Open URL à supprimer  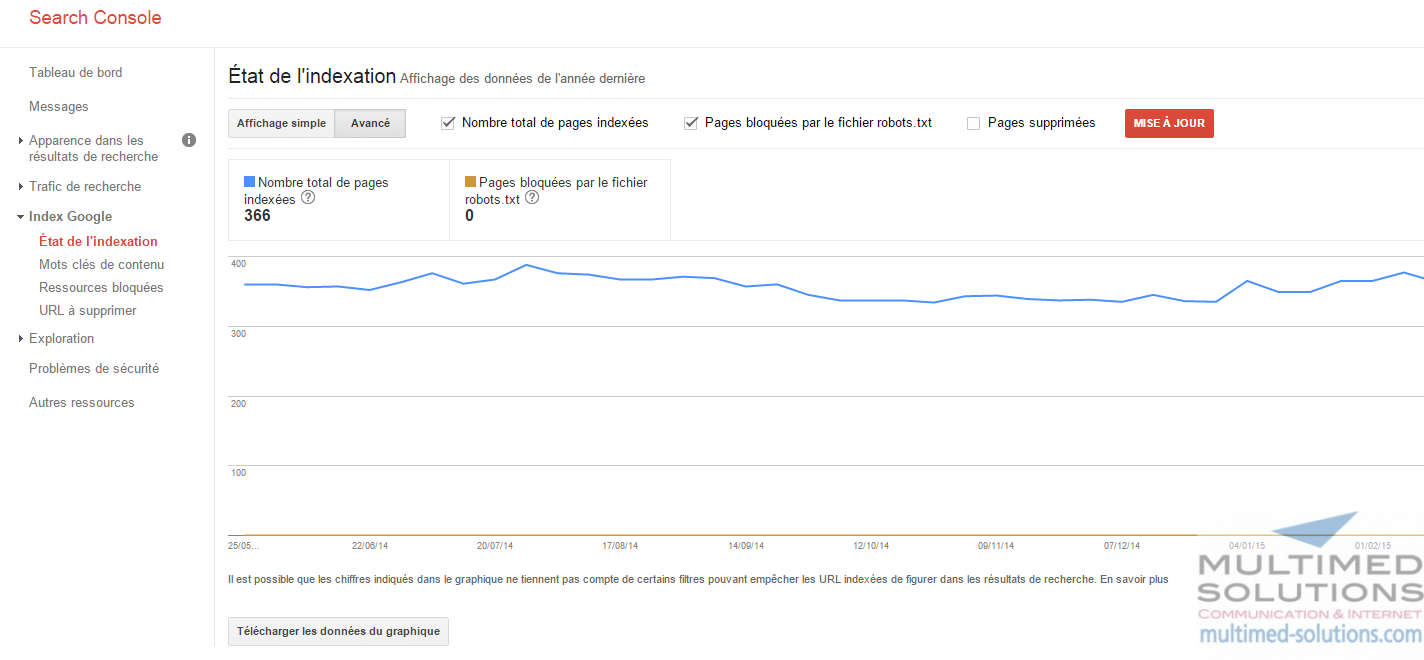[88, 311]
